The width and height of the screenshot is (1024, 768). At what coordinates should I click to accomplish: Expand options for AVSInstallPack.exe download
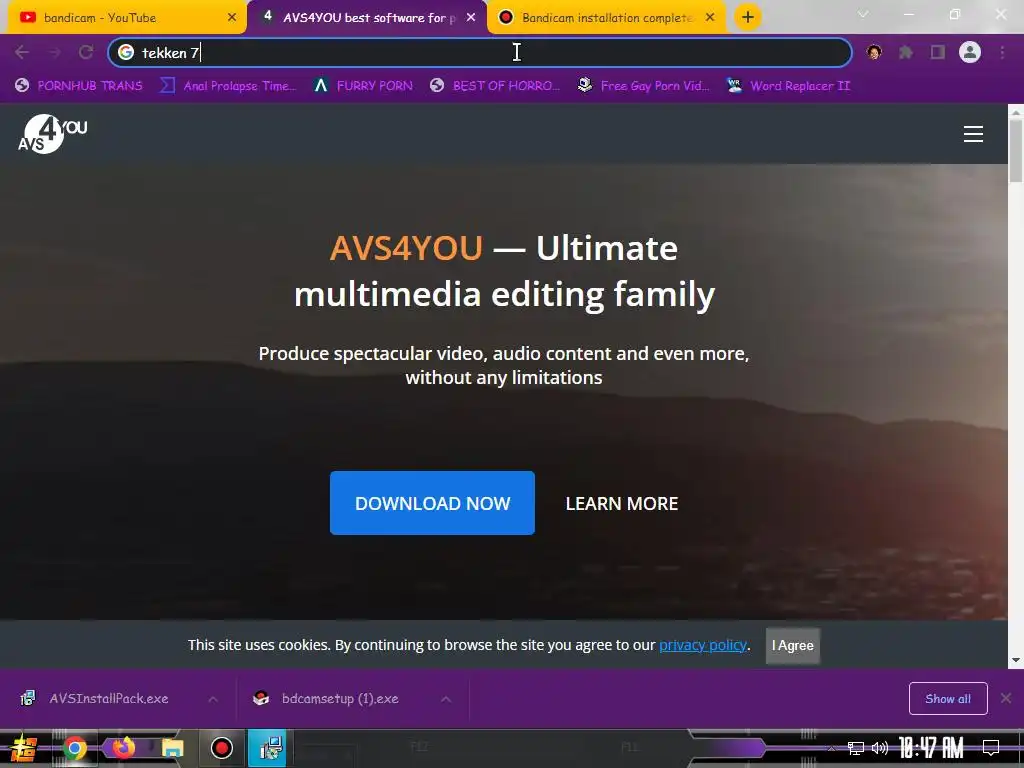coord(213,699)
